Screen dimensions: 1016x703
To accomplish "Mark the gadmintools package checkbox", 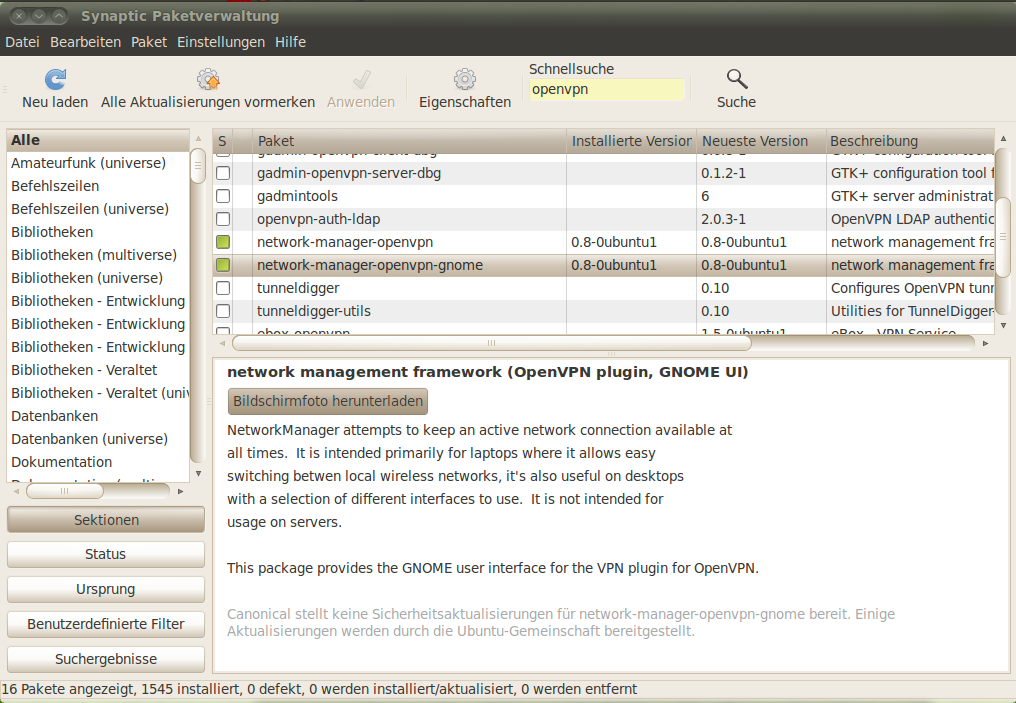I will 223,196.
